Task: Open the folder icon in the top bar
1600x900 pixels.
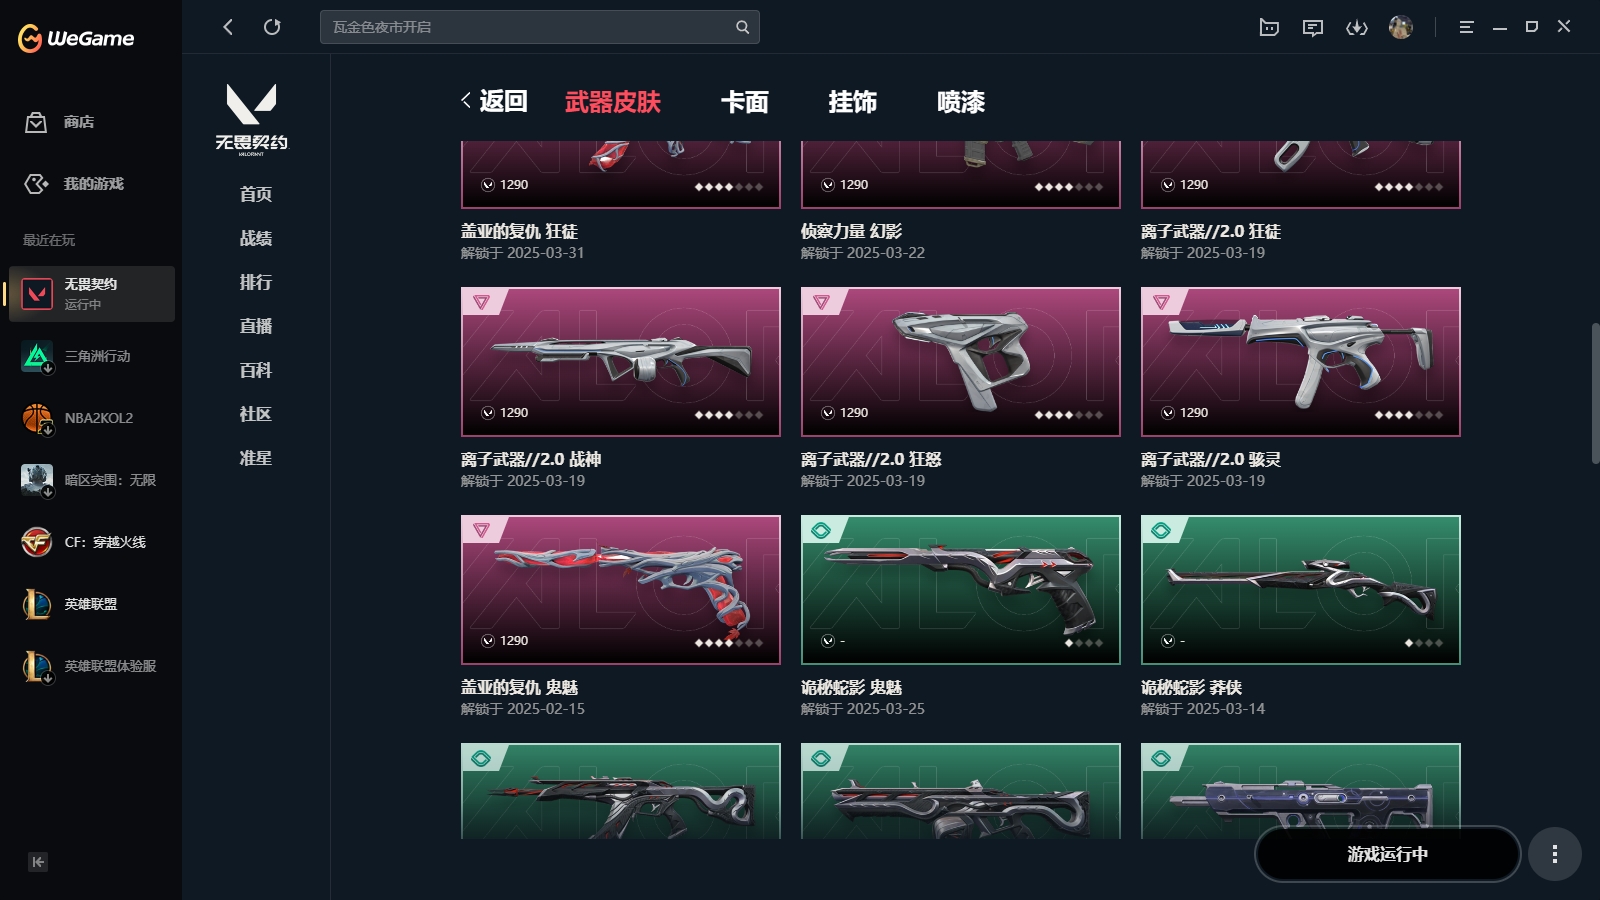Action: [1269, 28]
